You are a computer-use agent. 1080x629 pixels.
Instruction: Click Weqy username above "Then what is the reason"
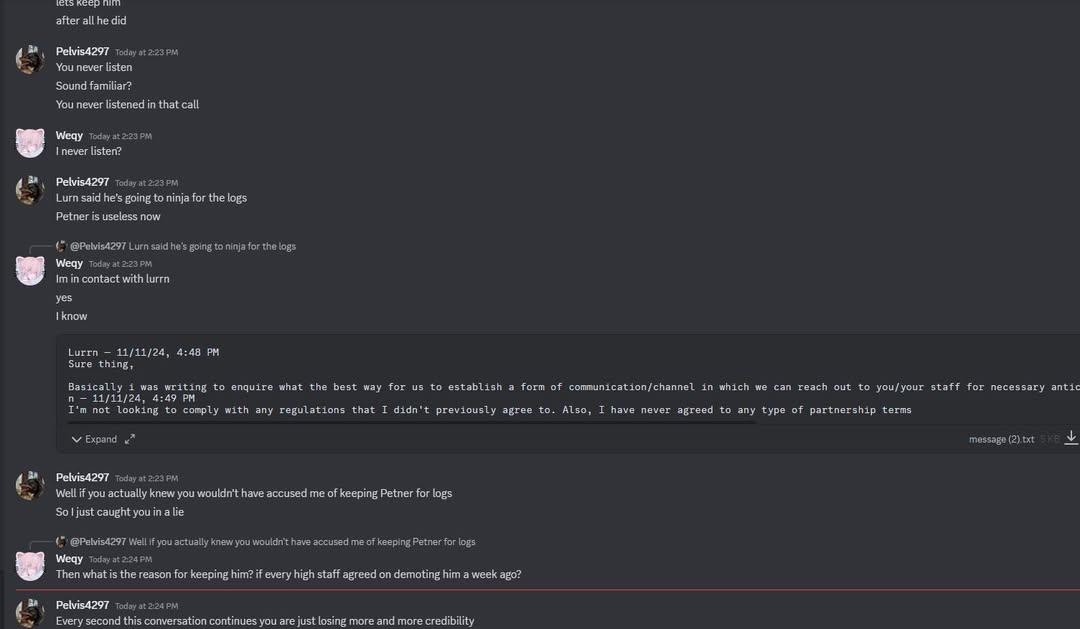[x=69, y=559]
